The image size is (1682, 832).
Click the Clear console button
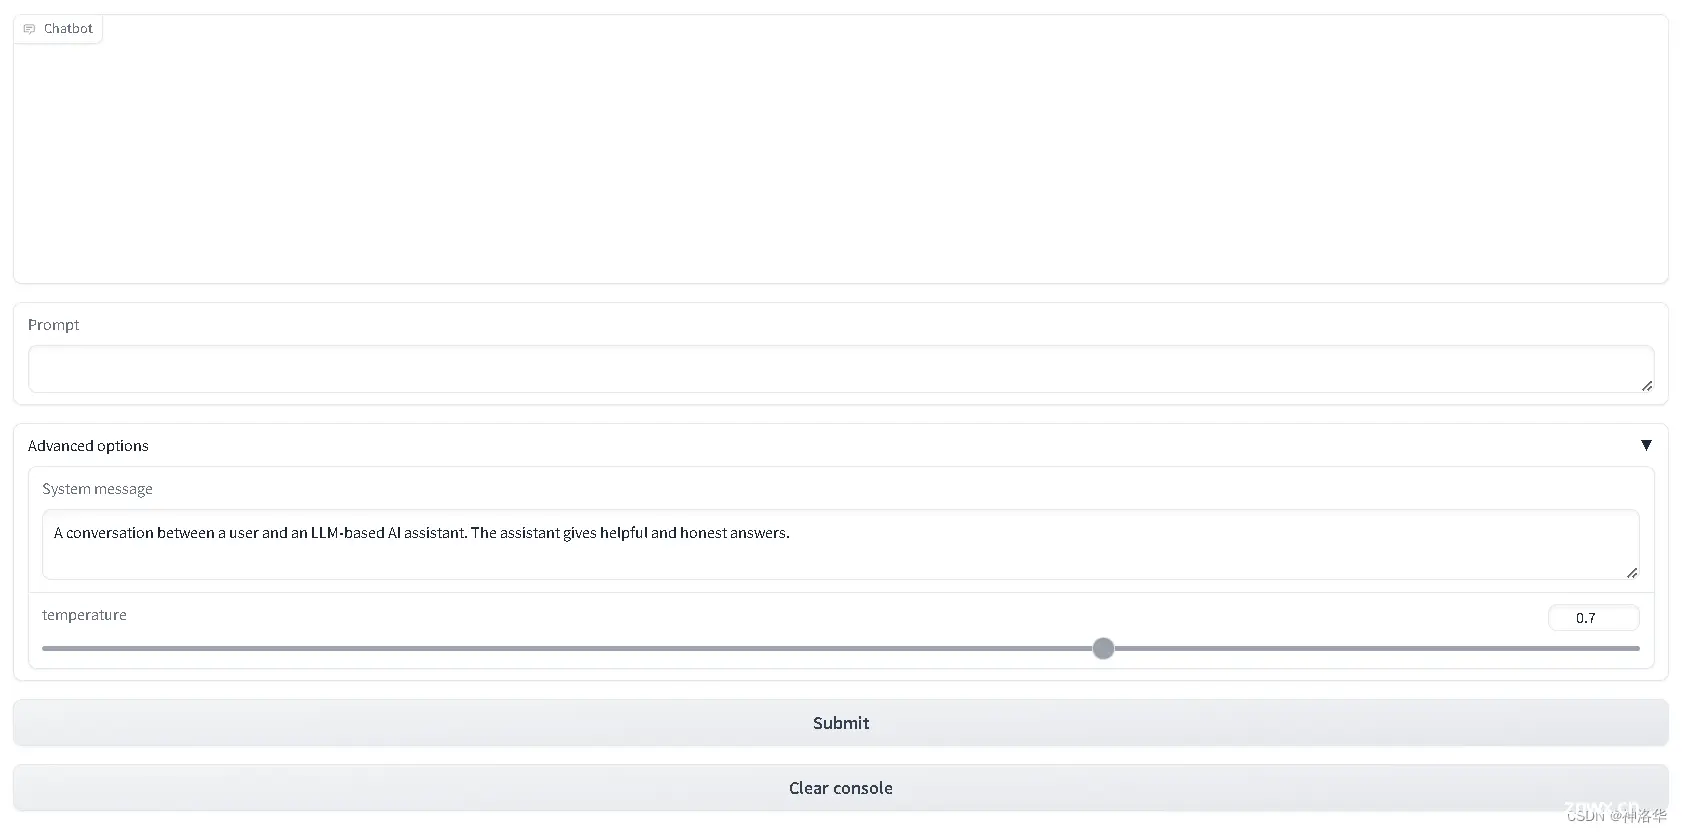(x=841, y=788)
